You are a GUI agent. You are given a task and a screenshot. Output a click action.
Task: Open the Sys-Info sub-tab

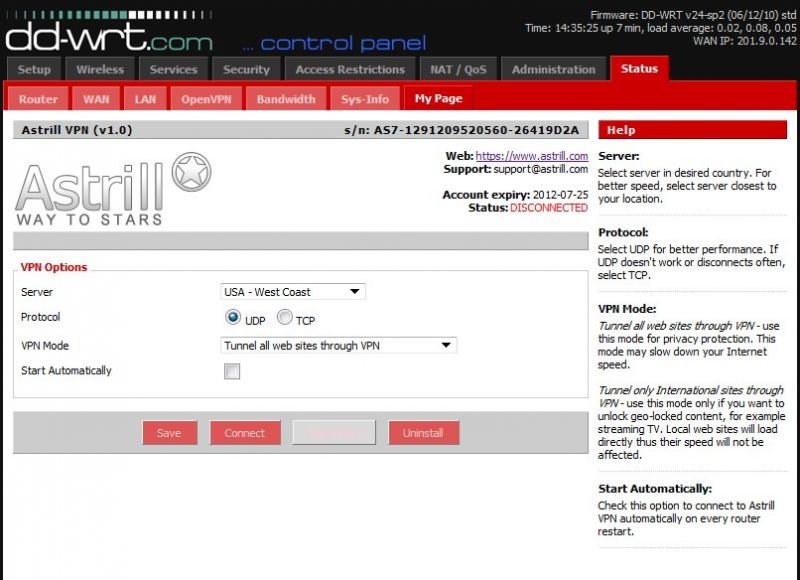pyautogui.click(x=365, y=99)
